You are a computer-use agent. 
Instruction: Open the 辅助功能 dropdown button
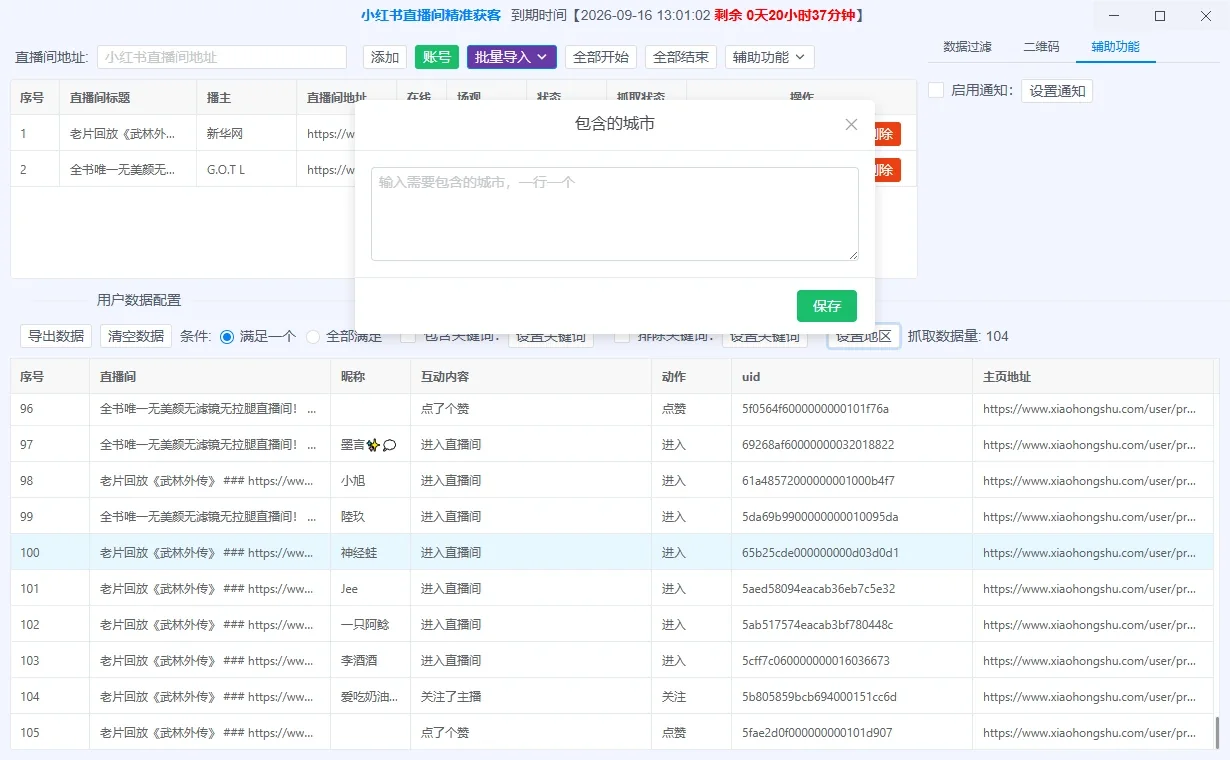click(x=770, y=57)
